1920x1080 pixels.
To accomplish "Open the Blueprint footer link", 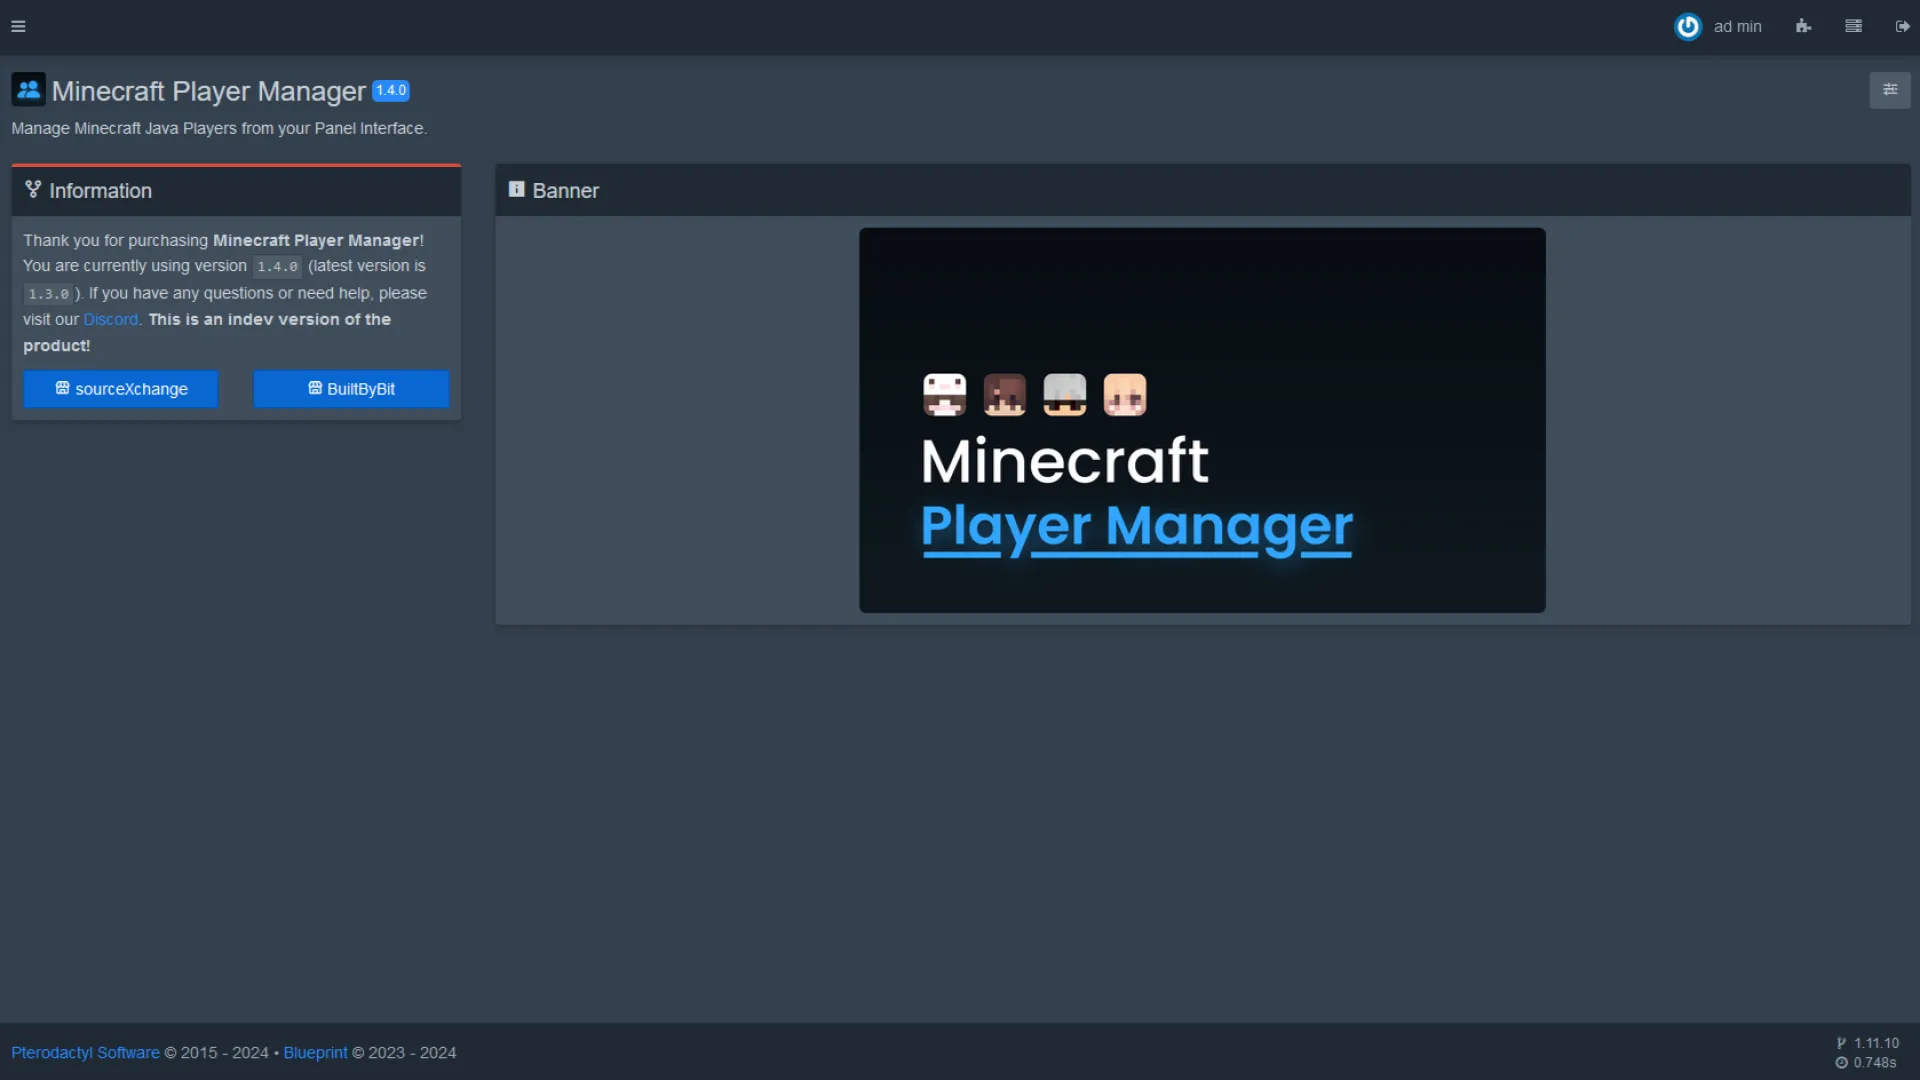I will pos(315,1052).
